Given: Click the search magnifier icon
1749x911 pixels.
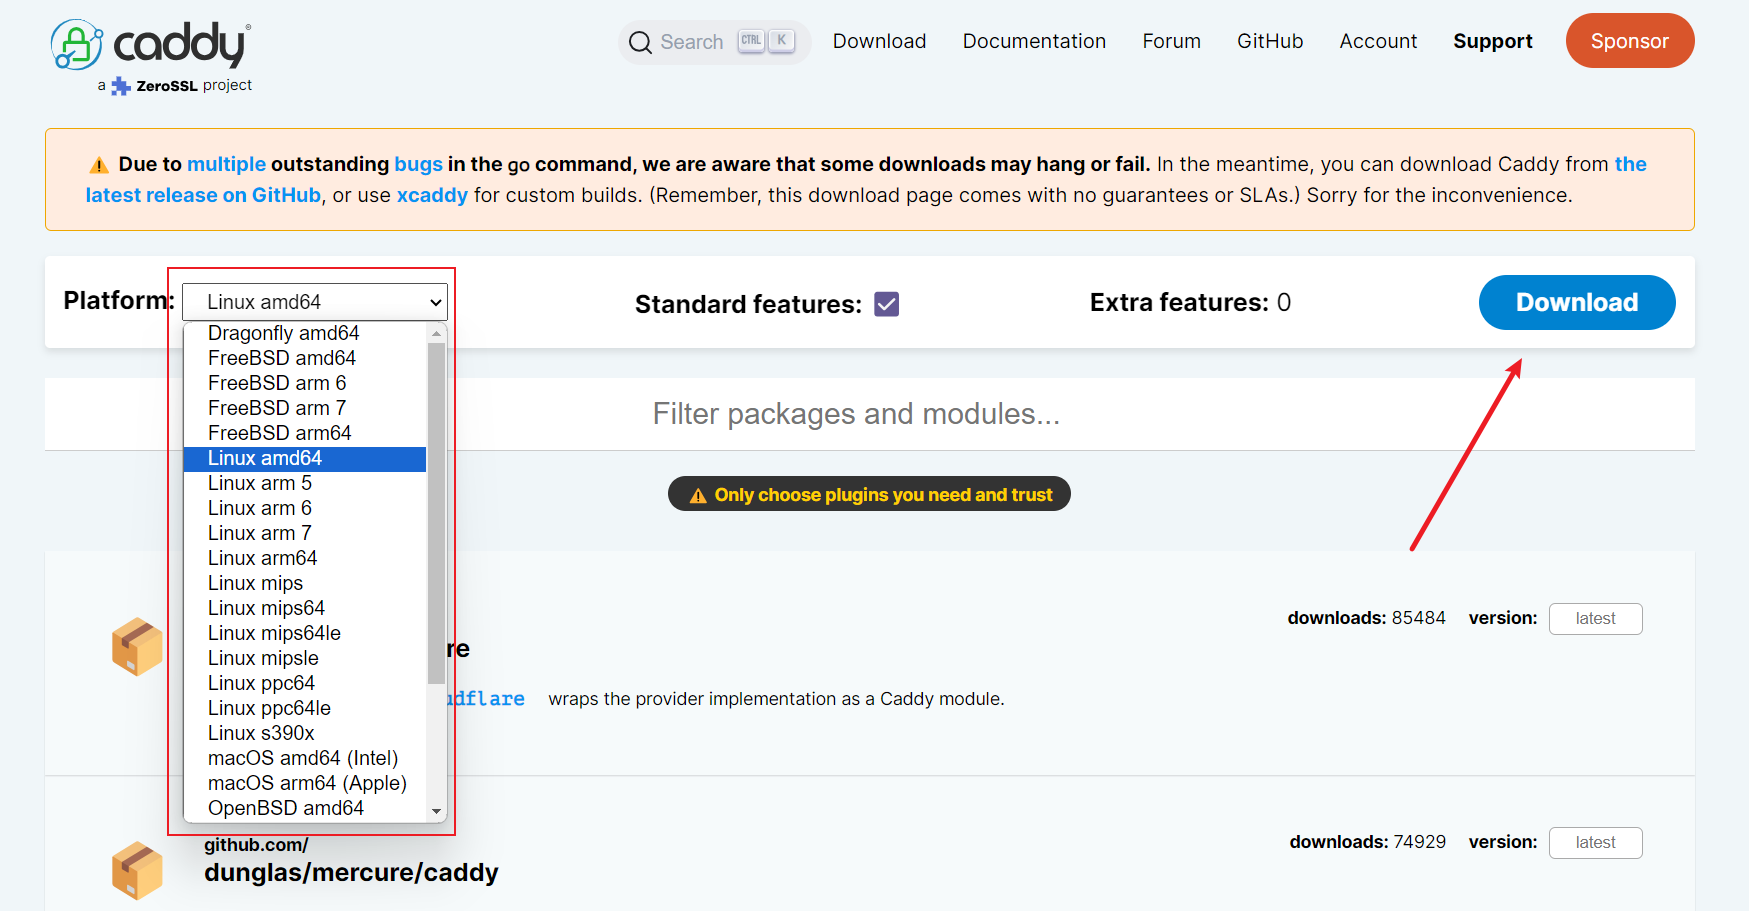Looking at the screenshot, I should pos(640,42).
